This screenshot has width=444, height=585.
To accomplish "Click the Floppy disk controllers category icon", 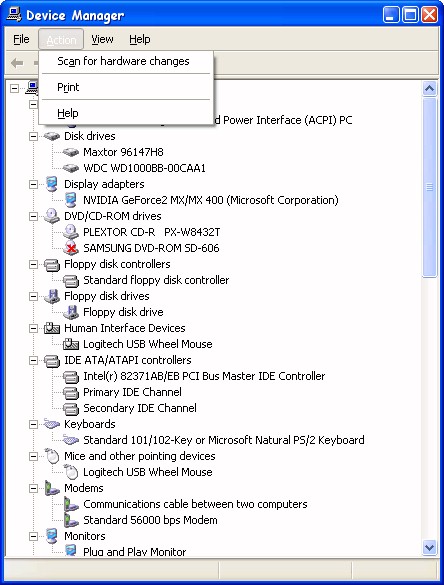I will point(51,265).
